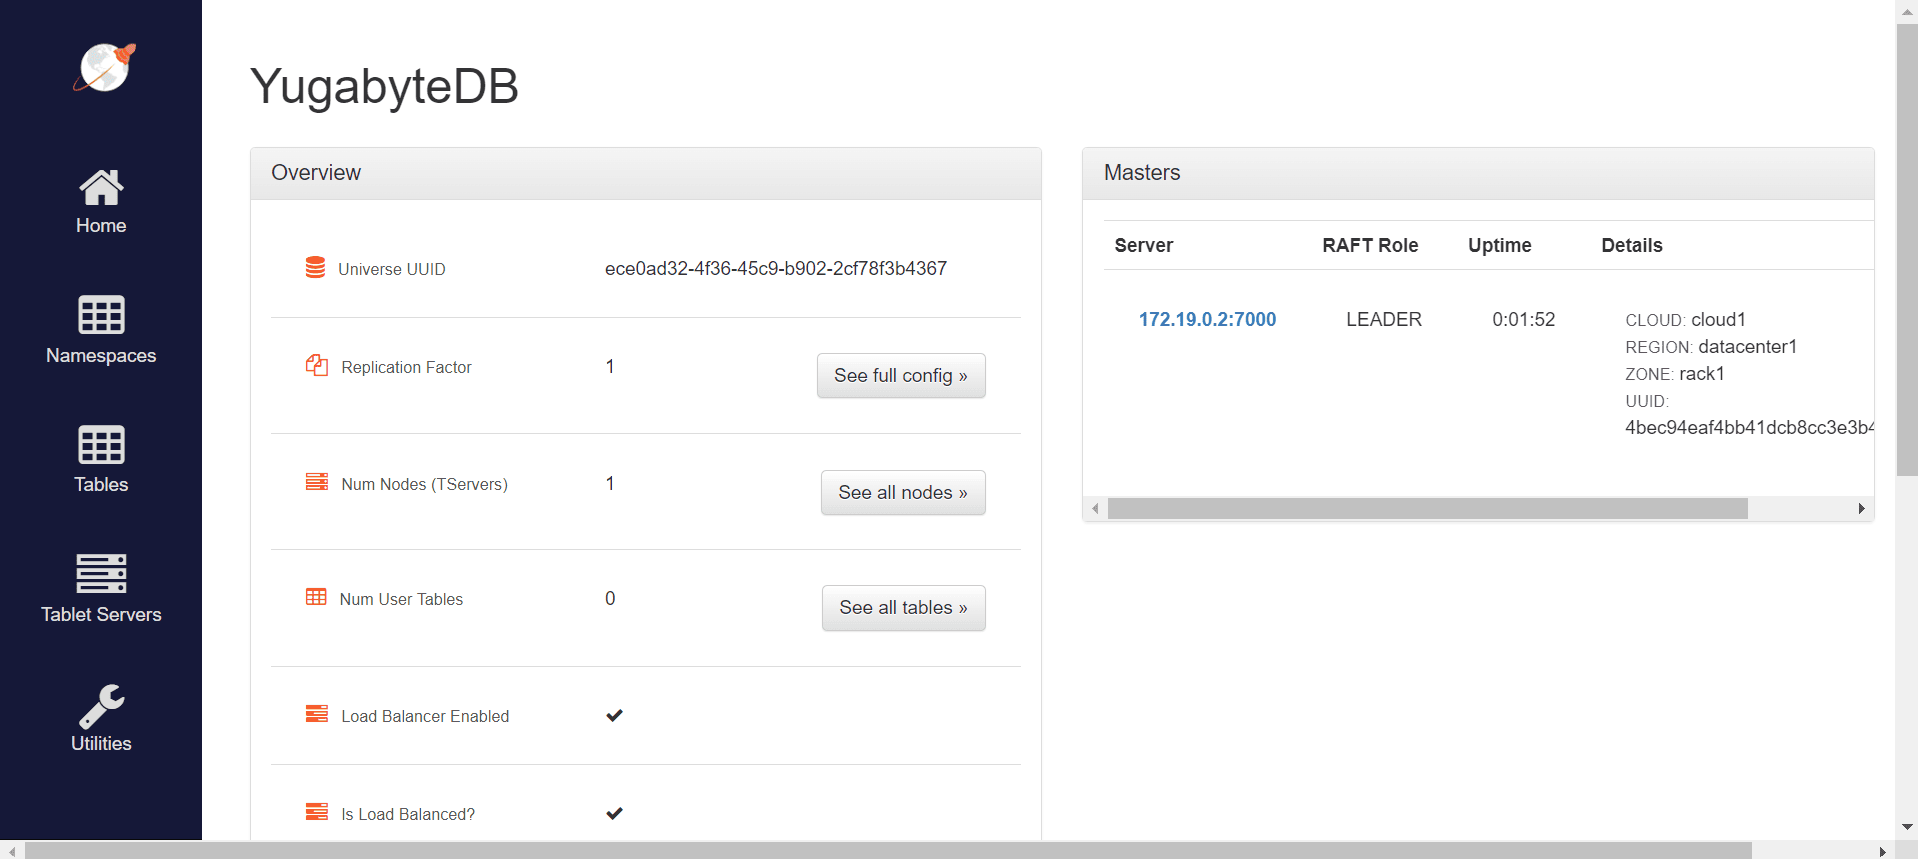1918x859 pixels.
Task: Click the master UUID value 4bec94eaf4bb41dcb8cc3e3b
Action: click(1749, 427)
